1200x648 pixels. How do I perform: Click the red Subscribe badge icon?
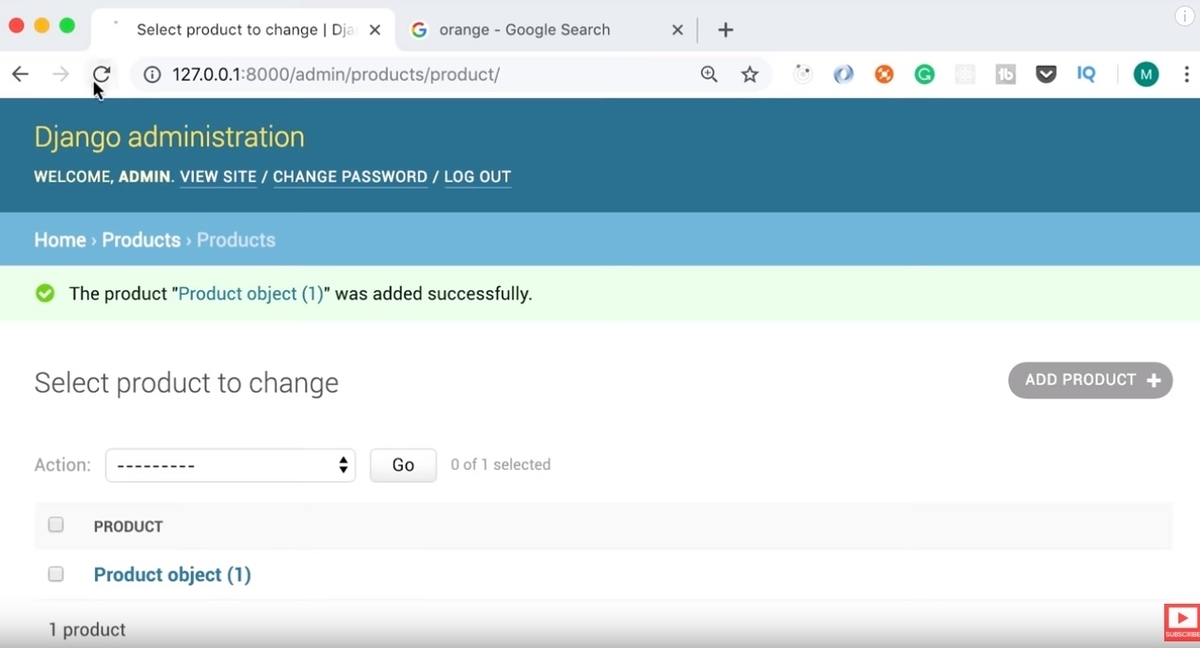1182,622
